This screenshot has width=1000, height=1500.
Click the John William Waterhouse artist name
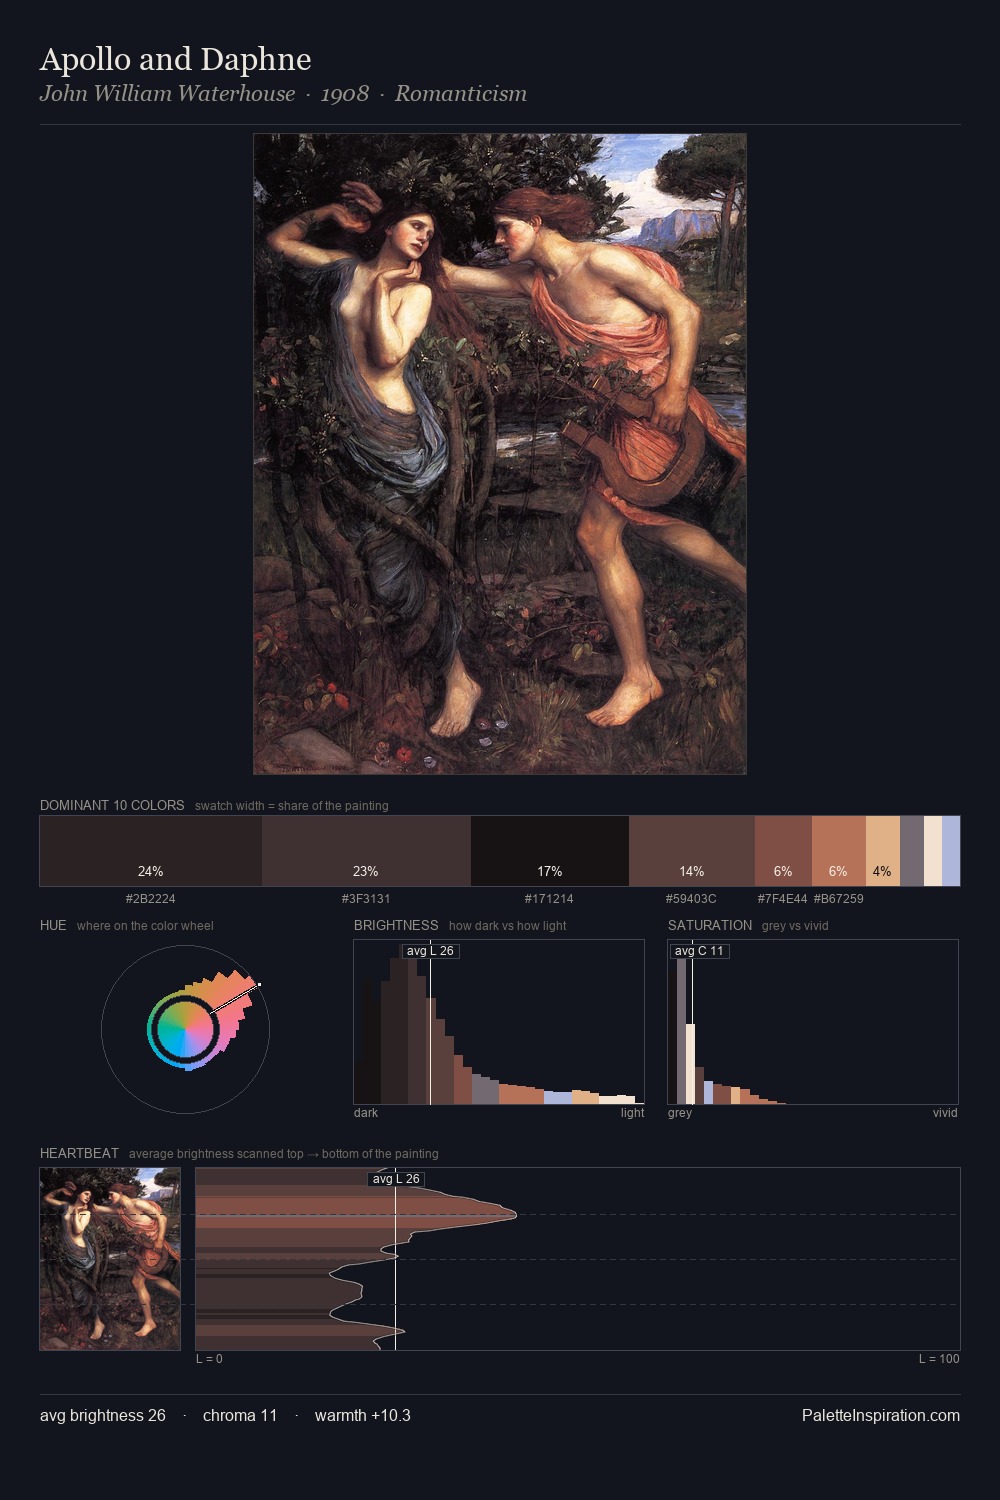point(167,94)
